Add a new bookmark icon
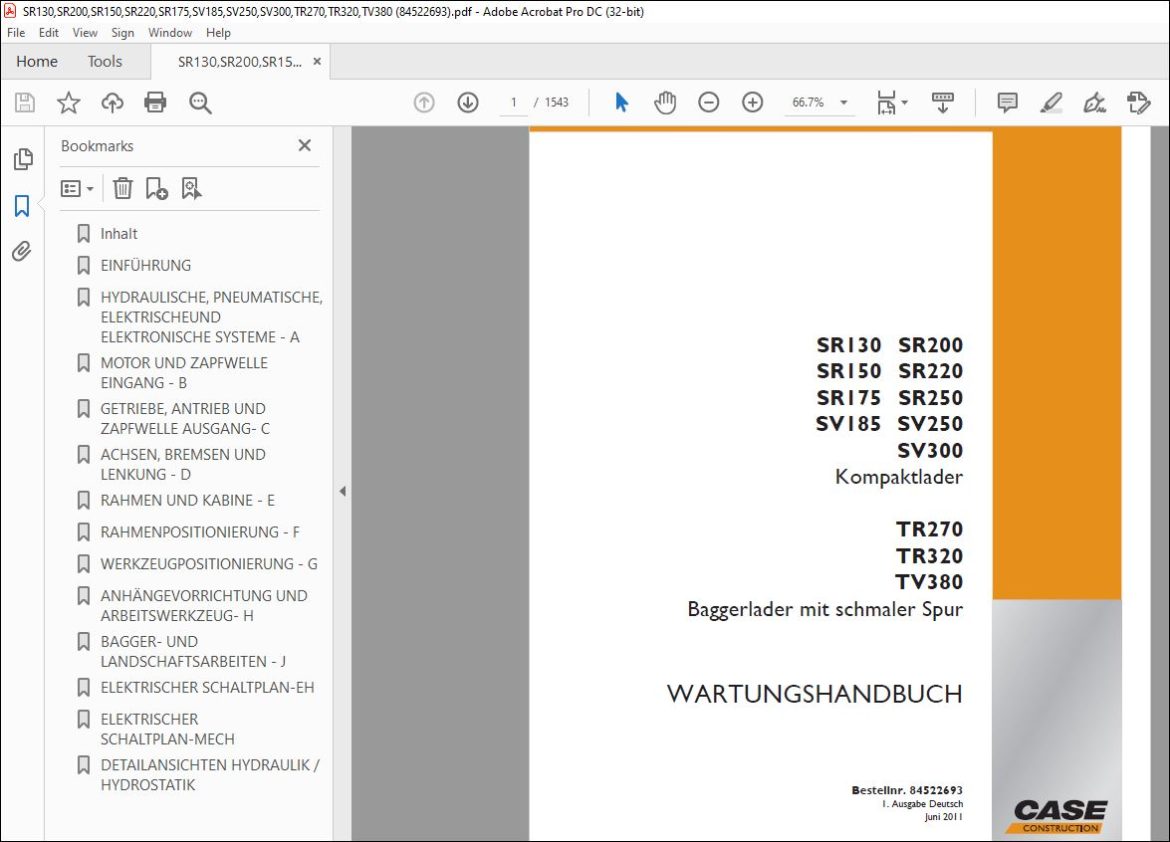The height and width of the screenshot is (842, 1170). pos(157,188)
